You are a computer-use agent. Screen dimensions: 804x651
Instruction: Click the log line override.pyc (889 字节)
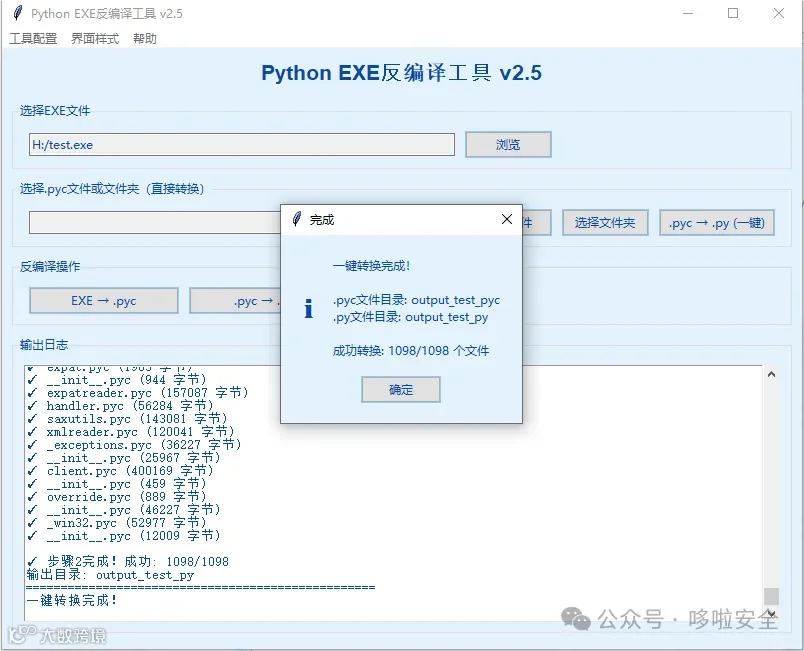click(x=117, y=497)
